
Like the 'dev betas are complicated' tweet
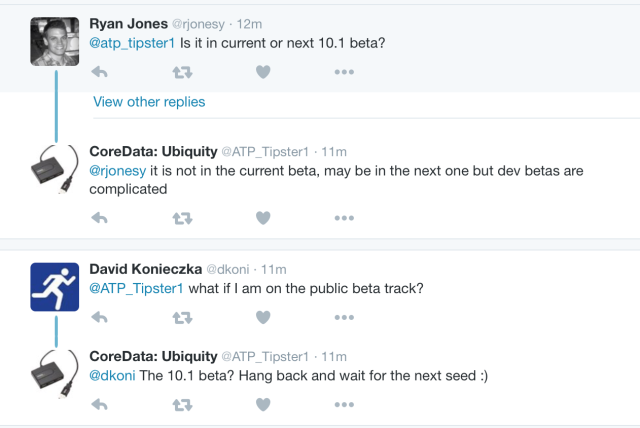click(263, 218)
